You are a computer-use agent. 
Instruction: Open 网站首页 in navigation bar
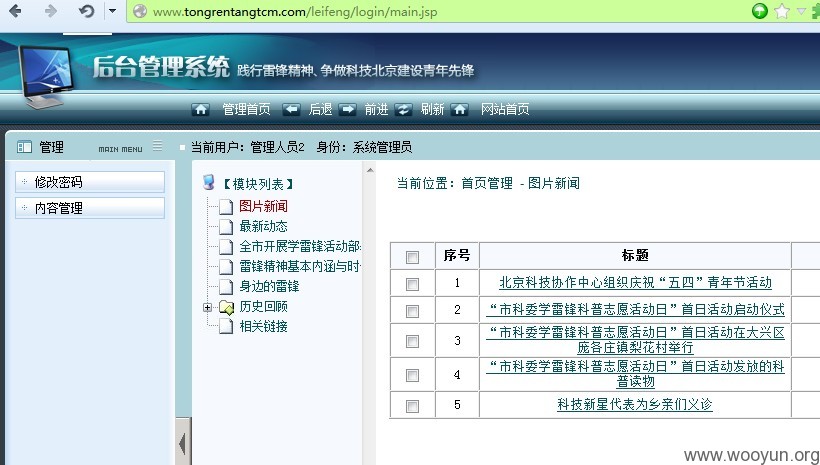(505, 109)
